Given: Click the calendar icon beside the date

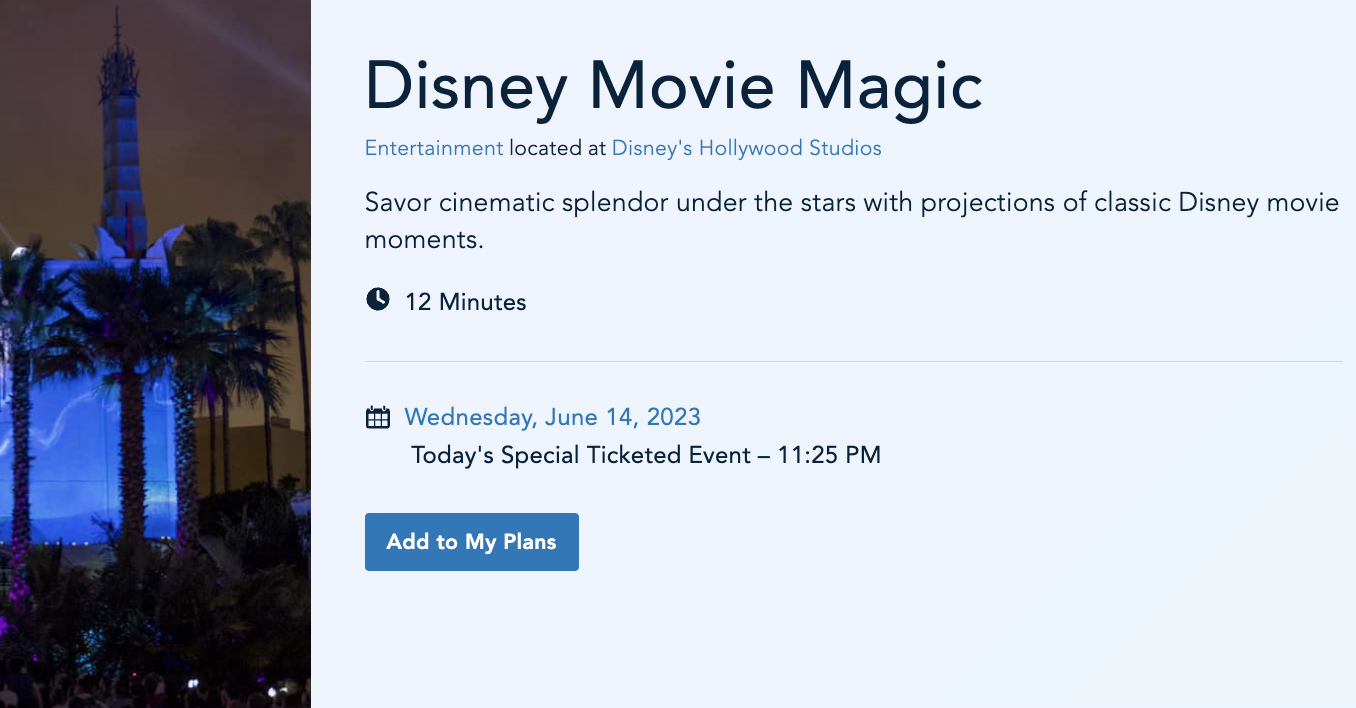Looking at the screenshot, I should click(378, 417).
